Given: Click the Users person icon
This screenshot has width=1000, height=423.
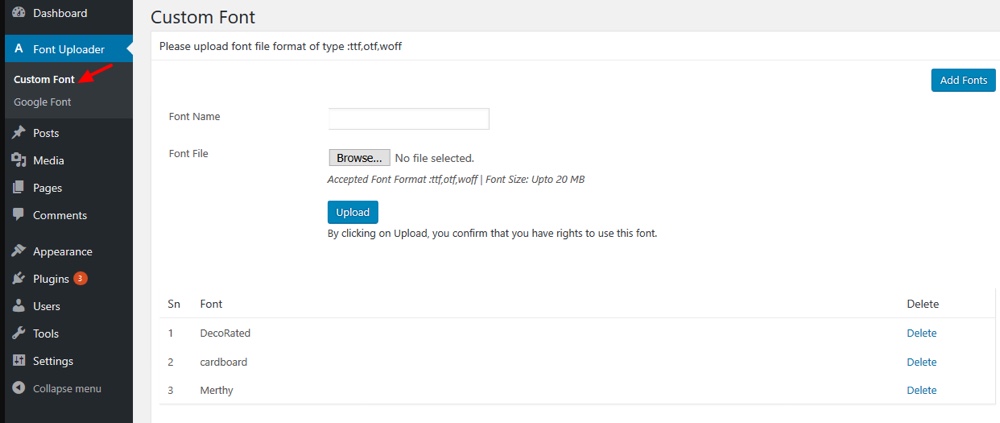Looking at the screenshot, I should pos(18,306).
